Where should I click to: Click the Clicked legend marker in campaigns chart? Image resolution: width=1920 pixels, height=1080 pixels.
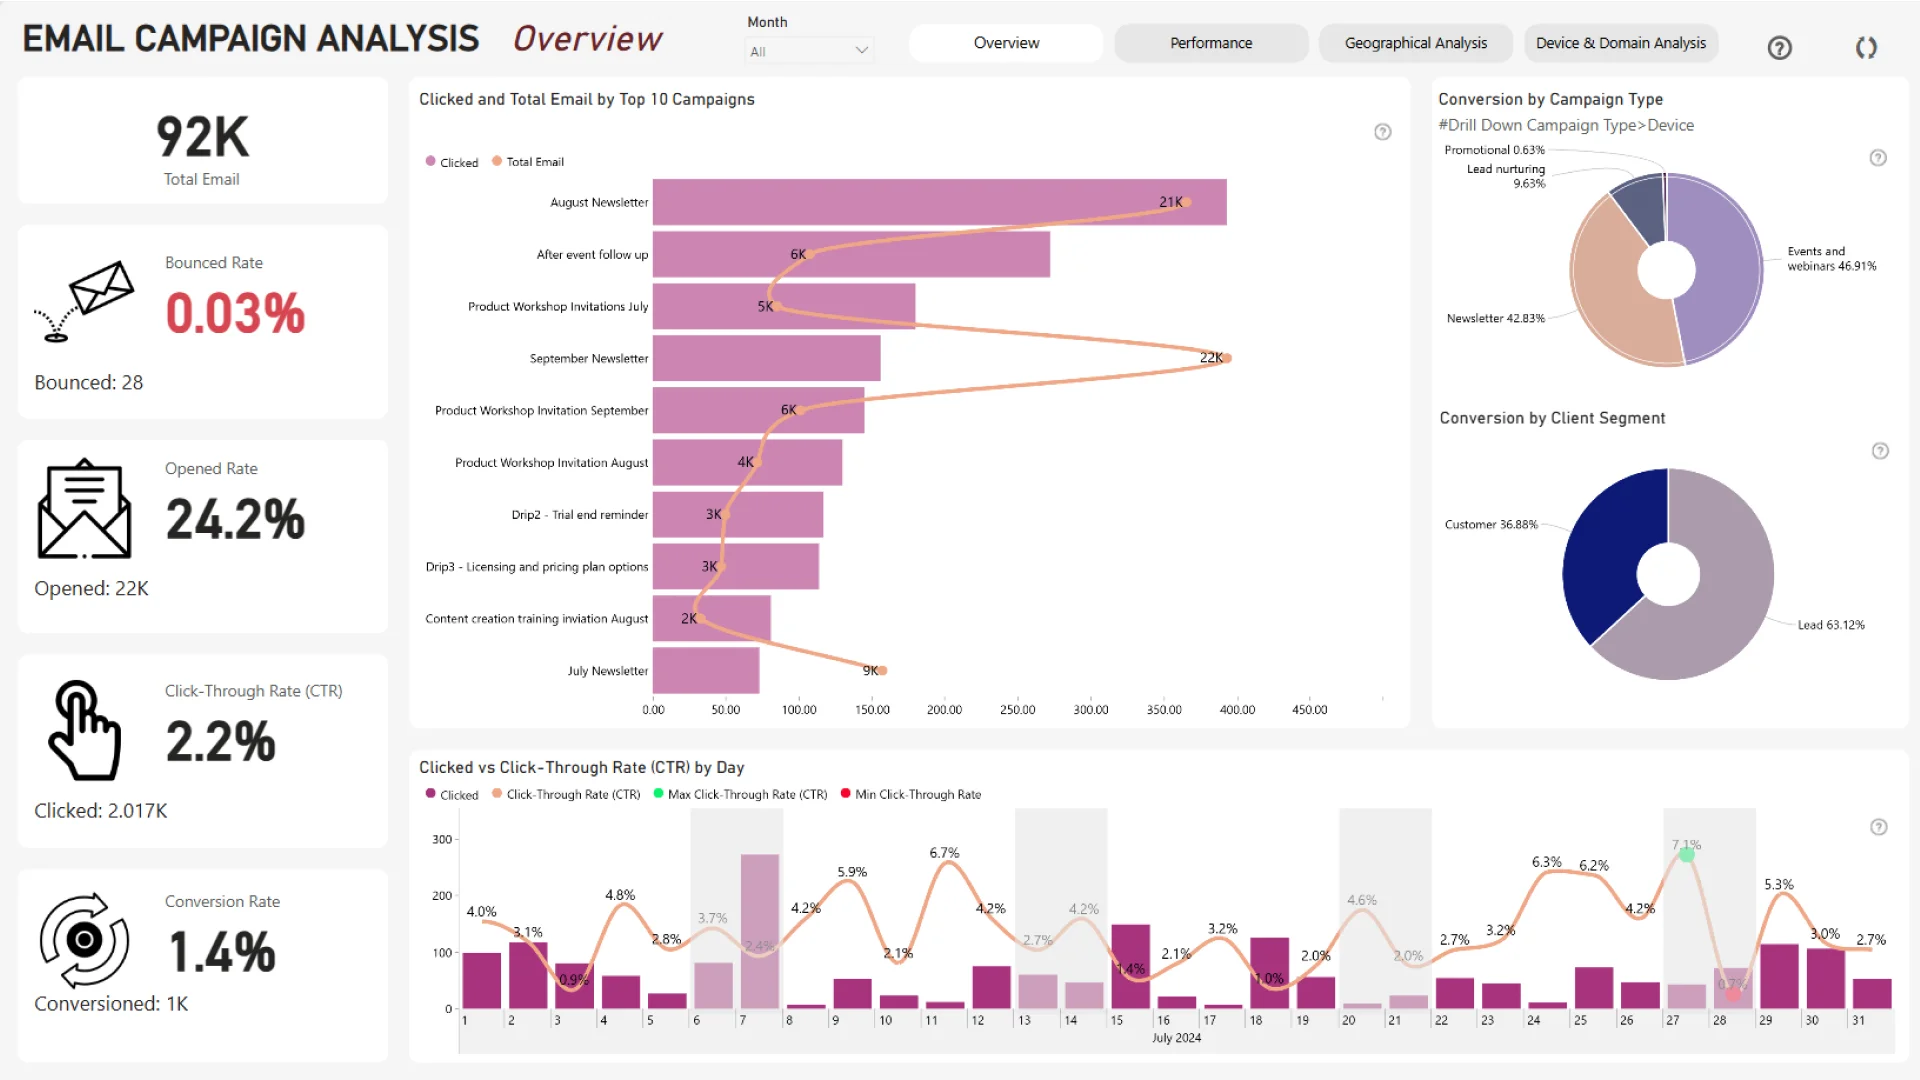pos(431,161)
